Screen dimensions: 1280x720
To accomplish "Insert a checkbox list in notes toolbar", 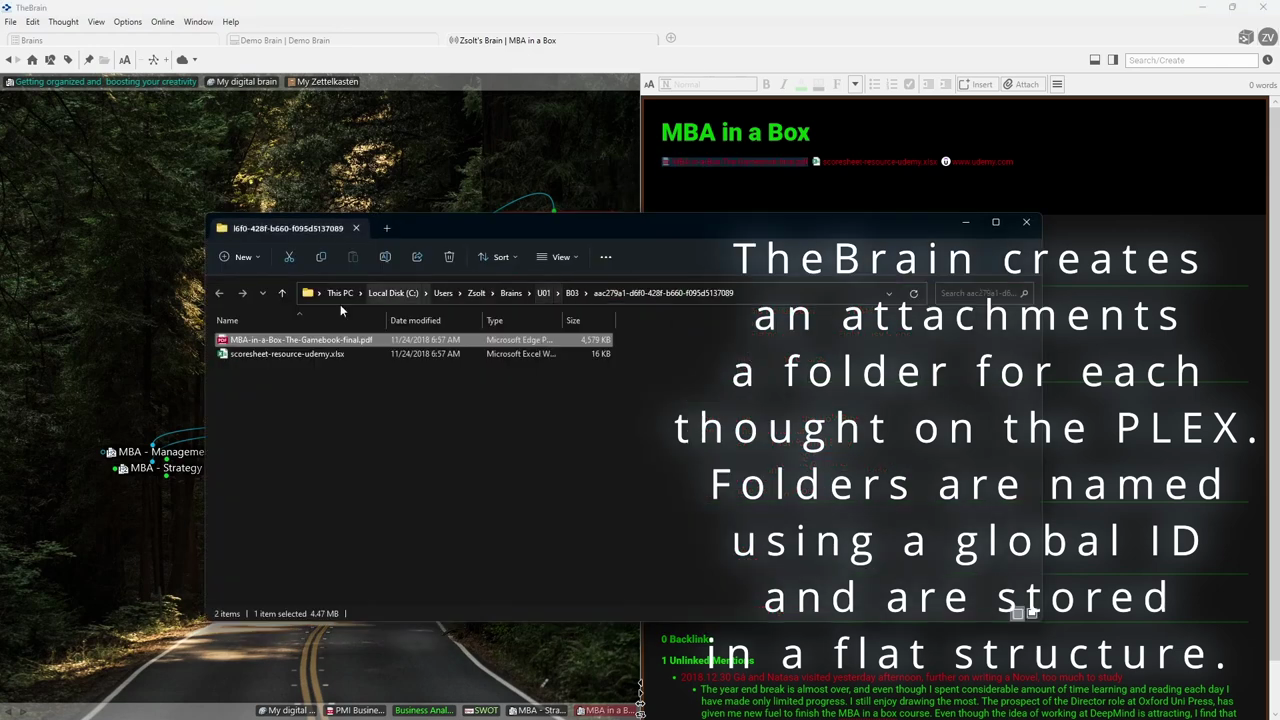I will (909, 84).
